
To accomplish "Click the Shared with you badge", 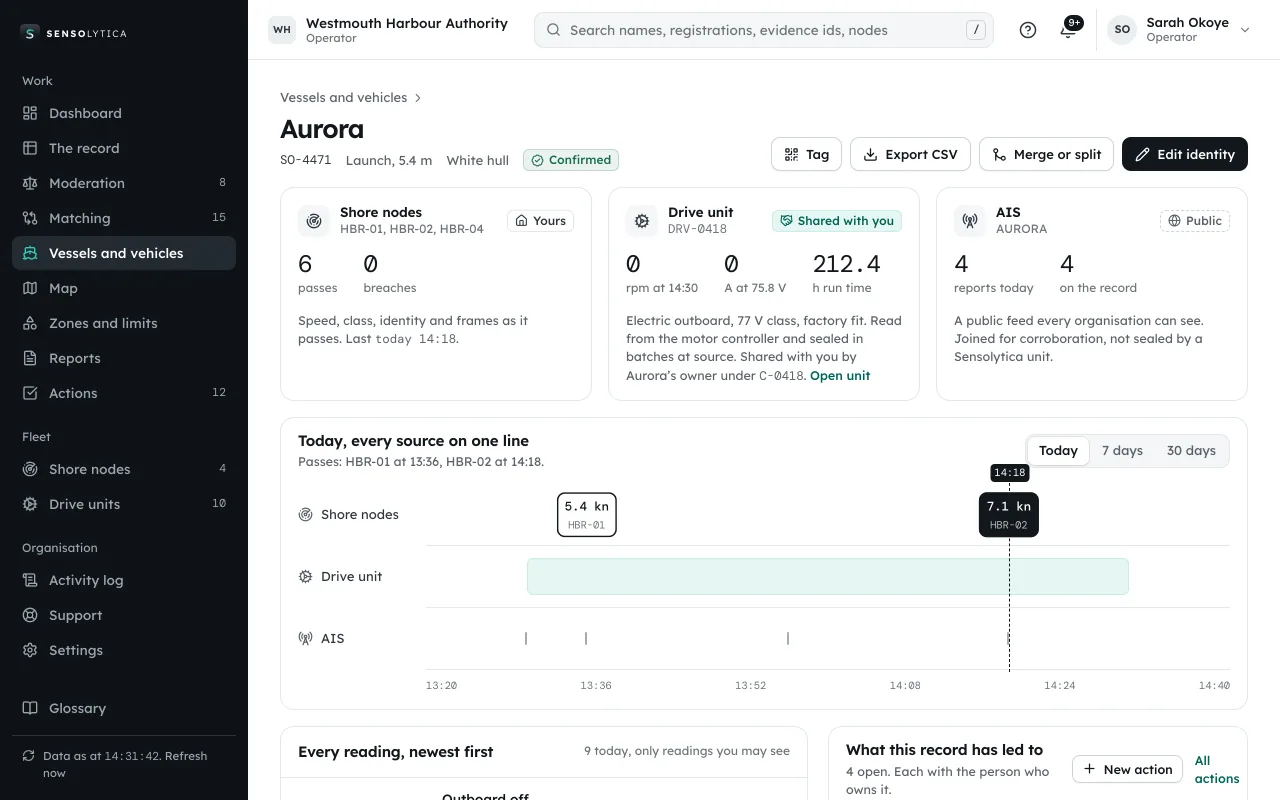I will (x=837, y=221).
